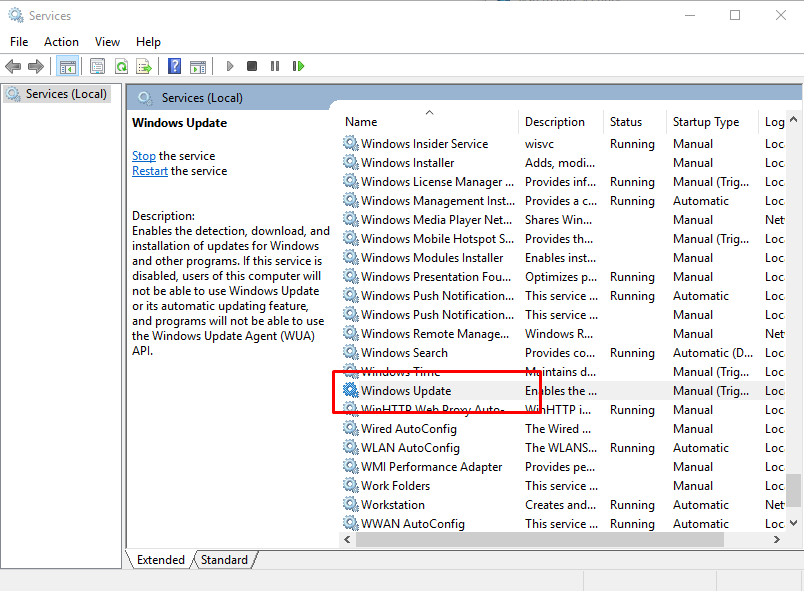This screenshot has width=804, height=591.
Task: Click gear icon beside WWAN AutoConfig
Action: [x=351, y=523]
